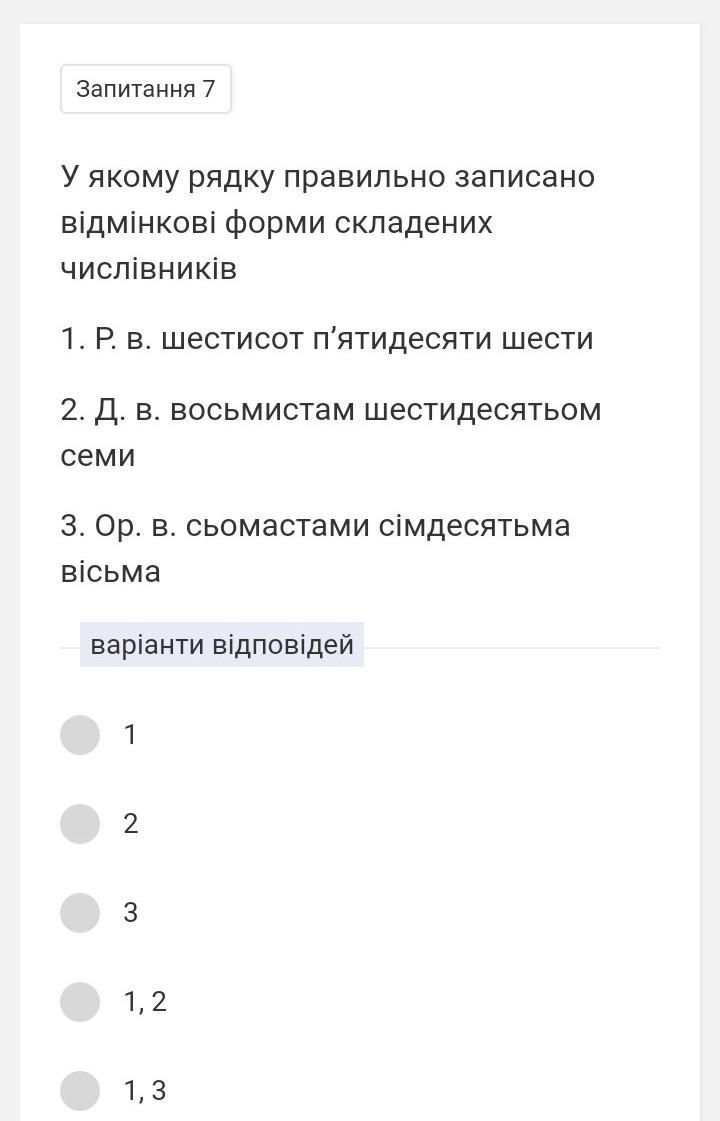
Task: Click the Ор. в. case abbreviation
Action: [x=136, y=526]
